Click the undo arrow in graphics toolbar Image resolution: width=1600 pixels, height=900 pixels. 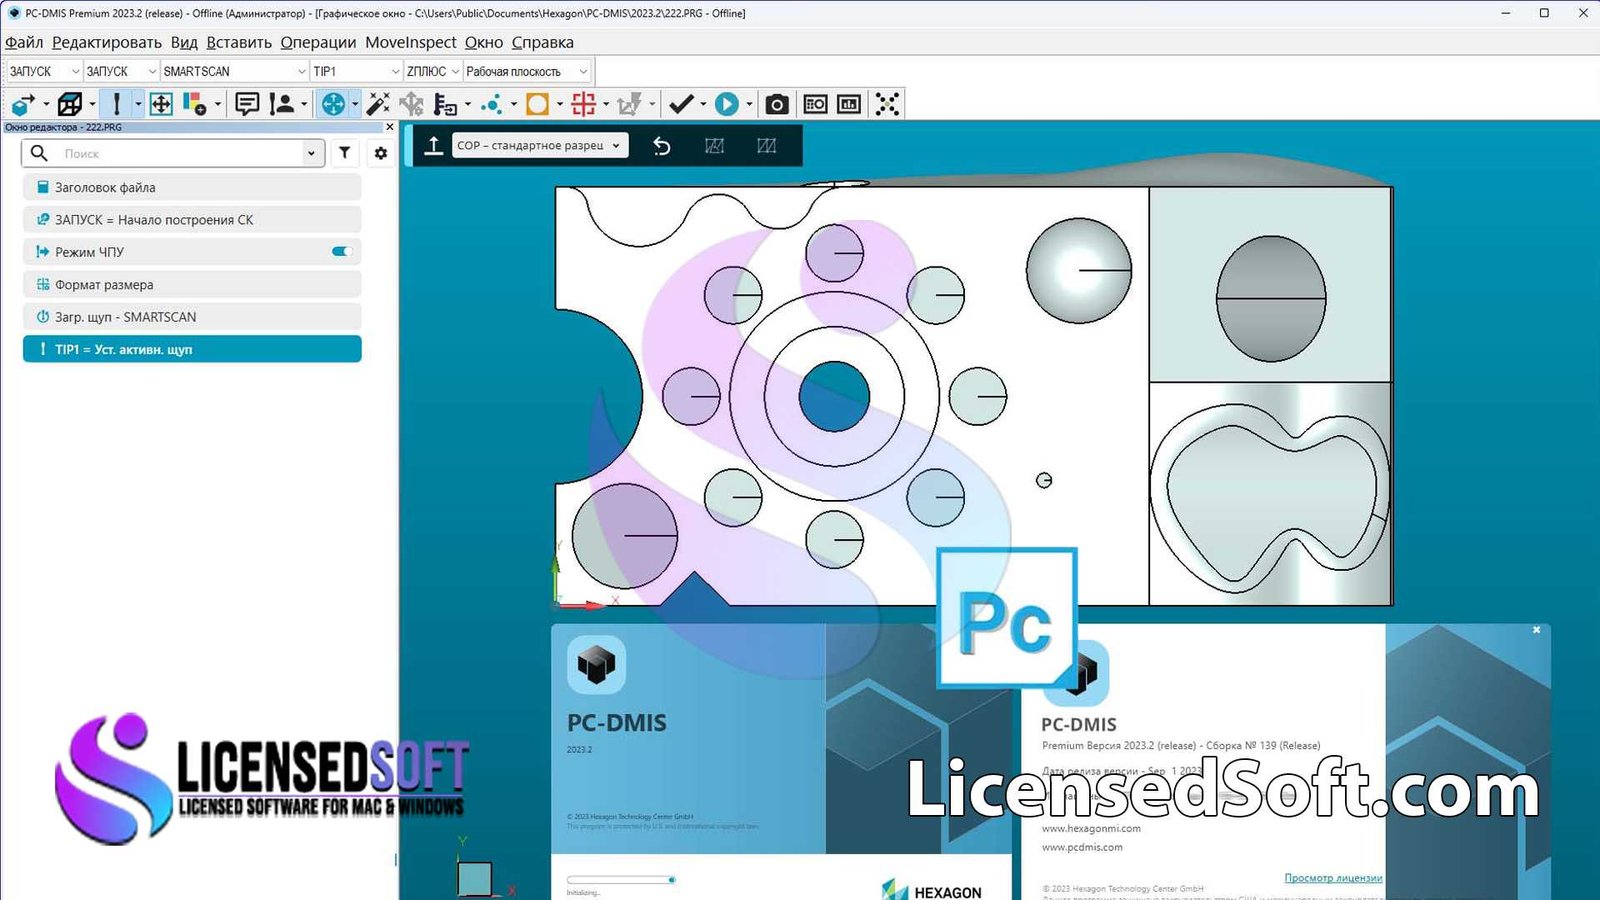click(661, 146)
